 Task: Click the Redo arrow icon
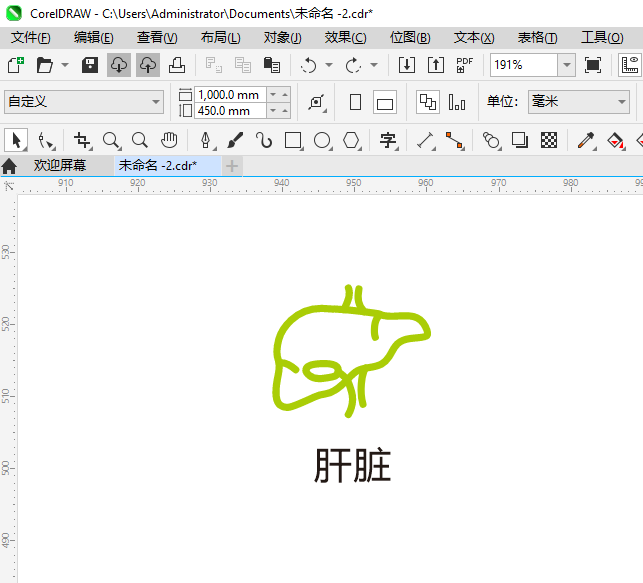tap(353, 65)
